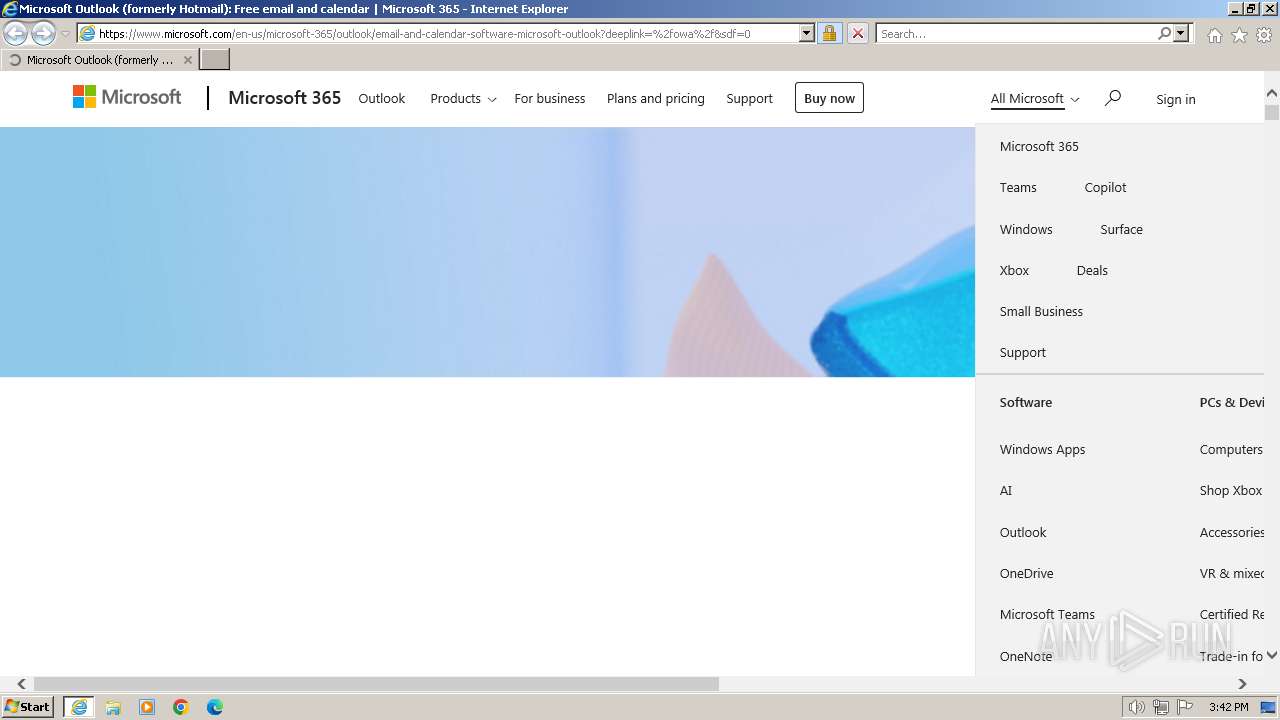Open Microsoft Teams under Software
Viewport: 1280px width, 720px height.
tap(1047, 614)
